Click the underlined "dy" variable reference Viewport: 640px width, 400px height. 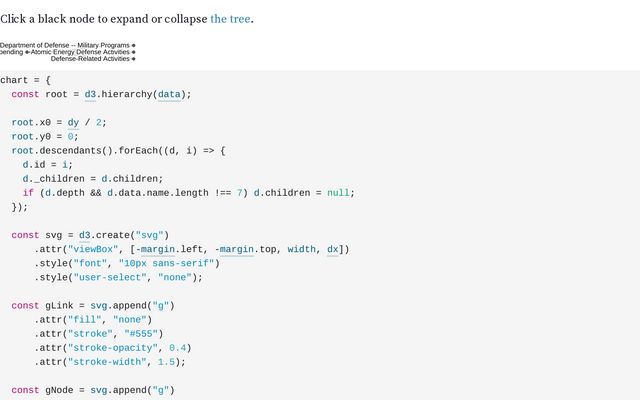tap(74, 122)
